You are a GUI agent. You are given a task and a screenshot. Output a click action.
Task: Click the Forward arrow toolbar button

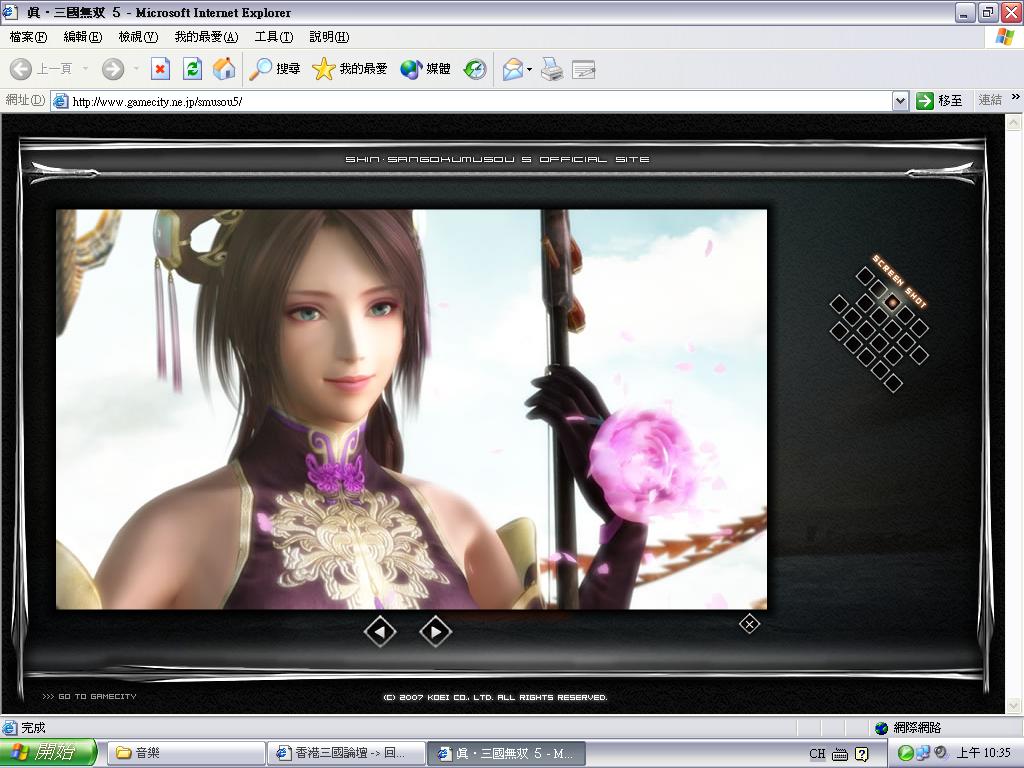[113, 69]
